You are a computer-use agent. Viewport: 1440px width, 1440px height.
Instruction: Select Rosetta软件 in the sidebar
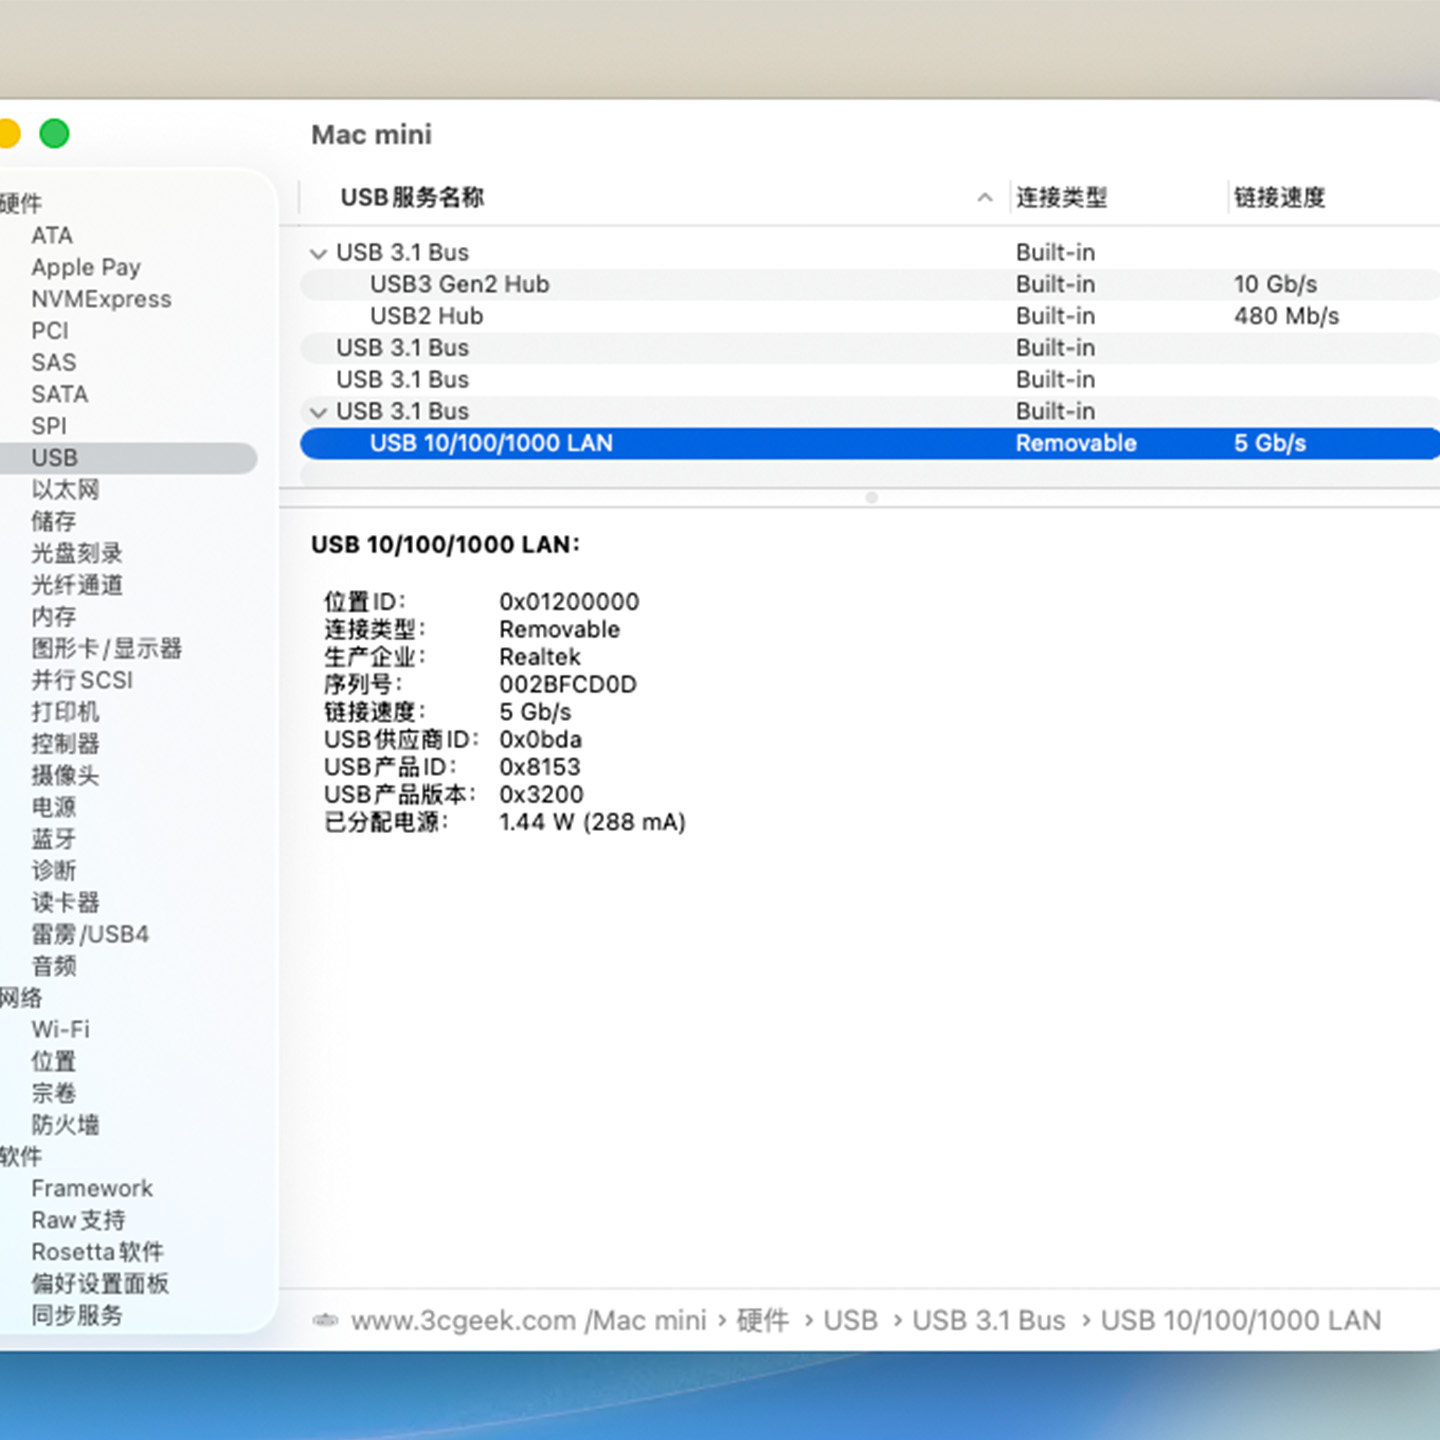[97, 1252]
